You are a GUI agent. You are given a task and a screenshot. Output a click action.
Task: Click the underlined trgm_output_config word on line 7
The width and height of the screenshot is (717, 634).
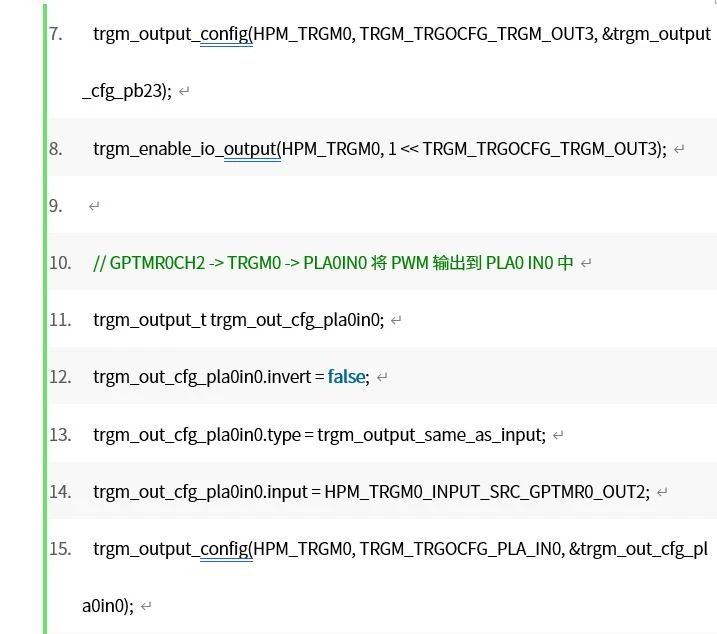171,34
